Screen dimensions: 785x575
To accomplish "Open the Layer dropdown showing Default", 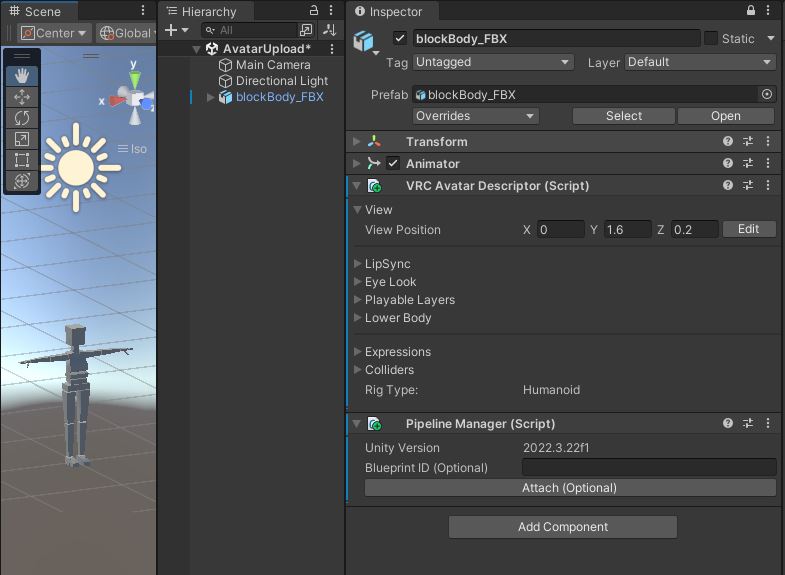I will coord(700,62).
